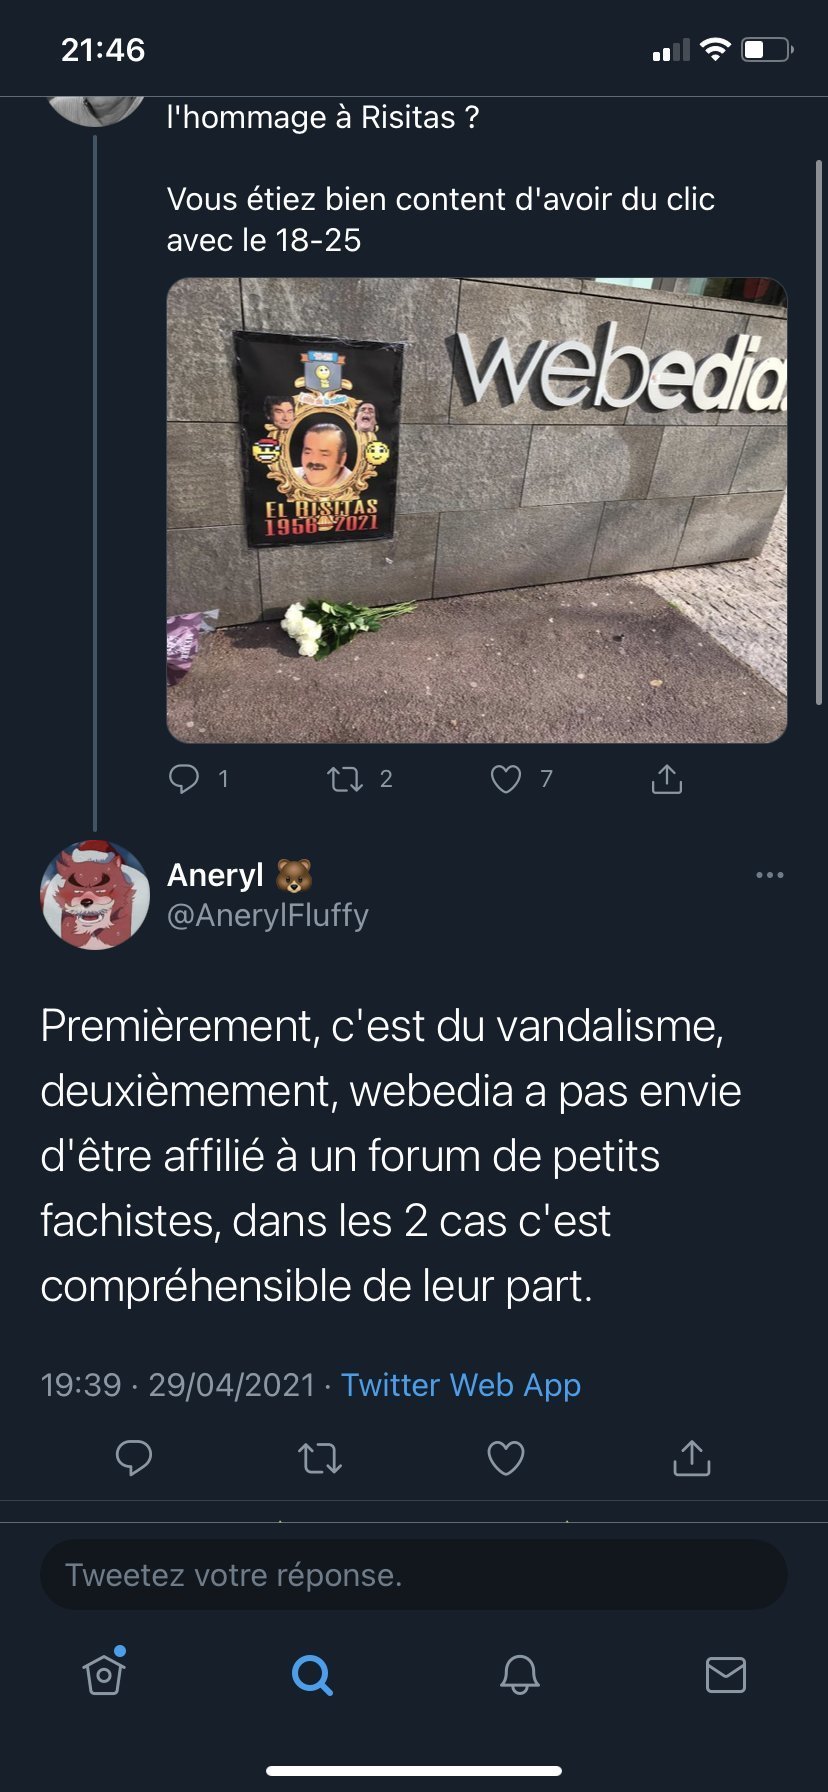
Task: Tap the Aneryl display name
Action: pos(215,875)
